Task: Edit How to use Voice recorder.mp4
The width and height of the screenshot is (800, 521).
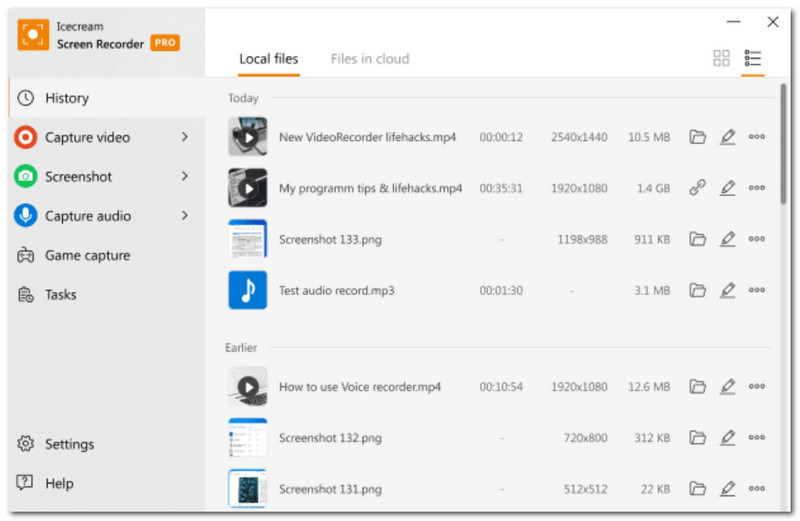Action: click(x=728, y=386)
